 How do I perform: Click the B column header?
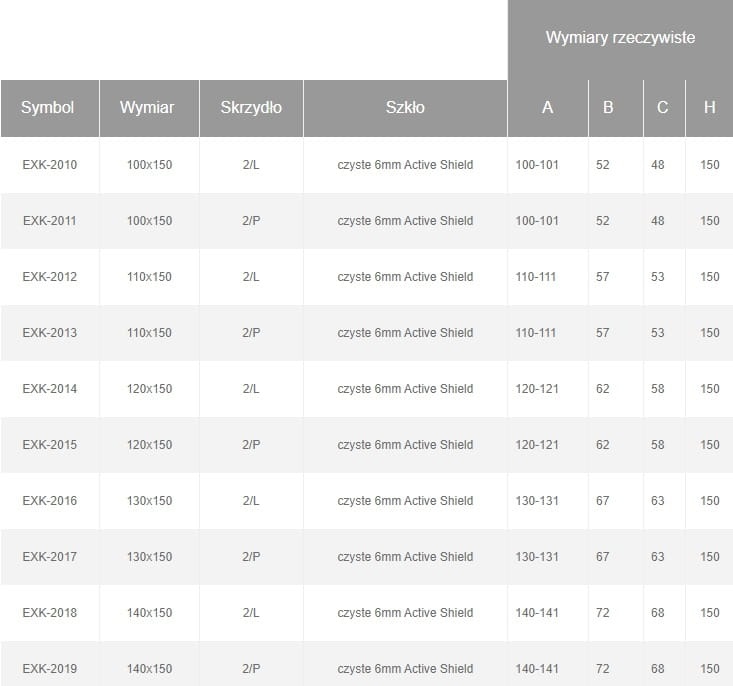pos(608,108)
